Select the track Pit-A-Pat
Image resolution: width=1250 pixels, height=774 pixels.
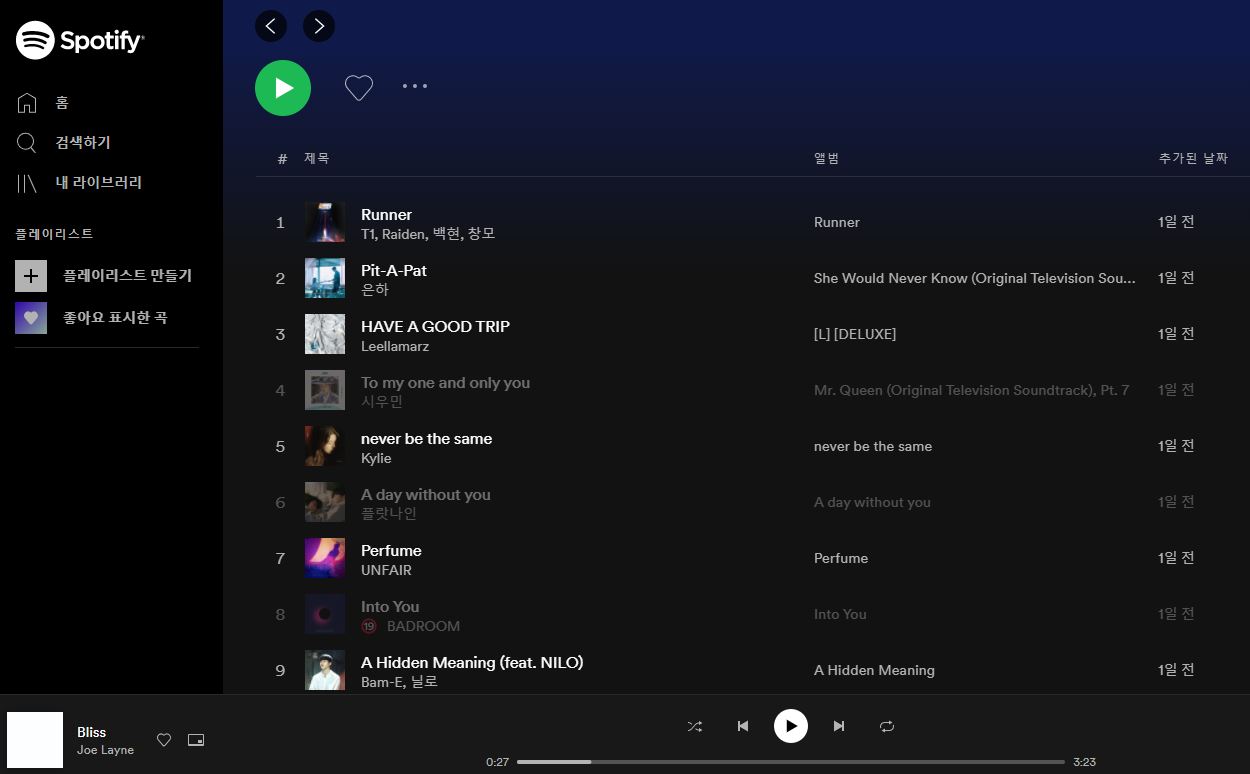click(x=394, y=270)
